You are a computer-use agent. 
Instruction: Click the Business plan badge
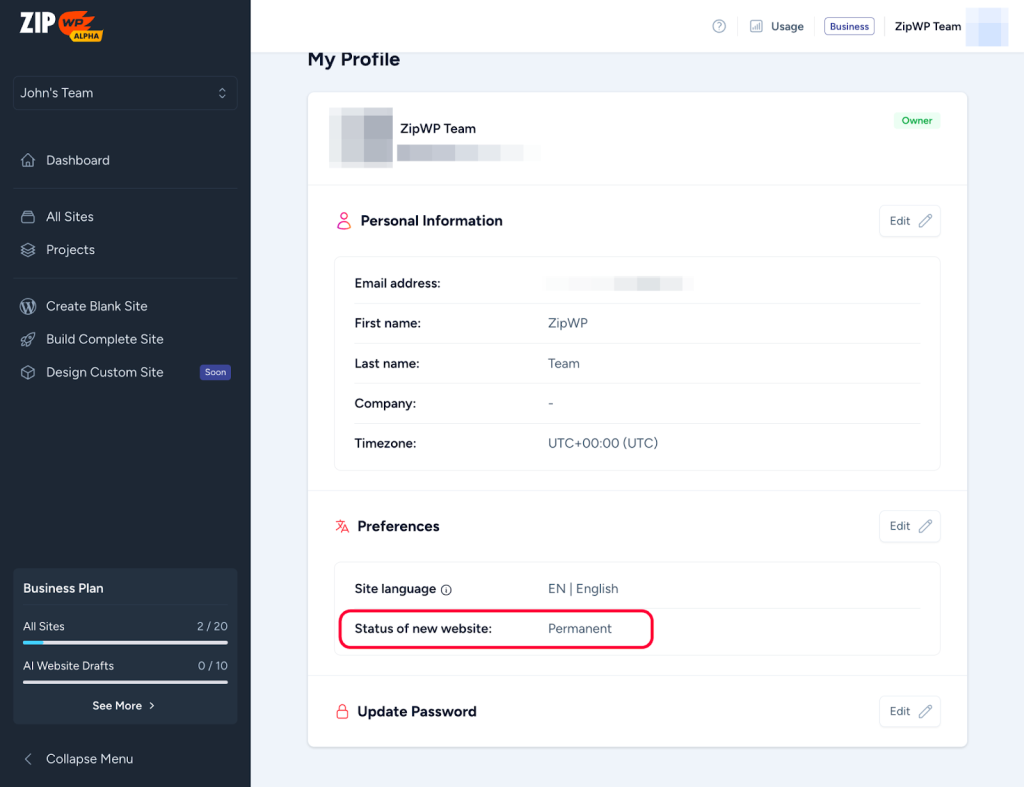tap(849, 27)
